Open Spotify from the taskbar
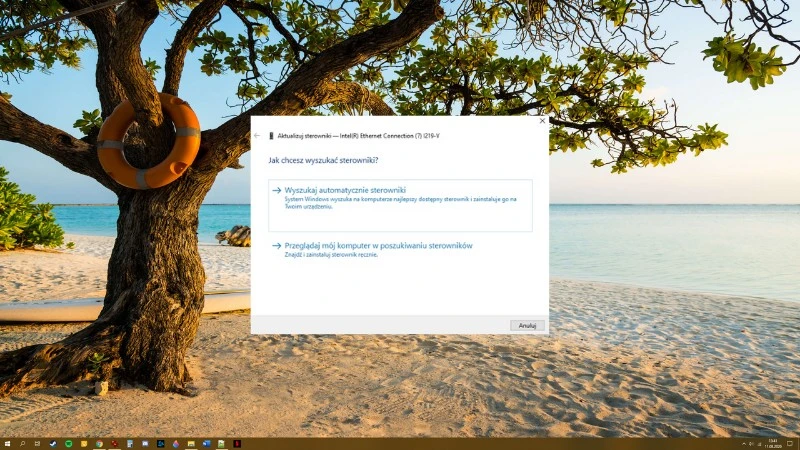This screenshot has height=450, width=800. [68, 444]
